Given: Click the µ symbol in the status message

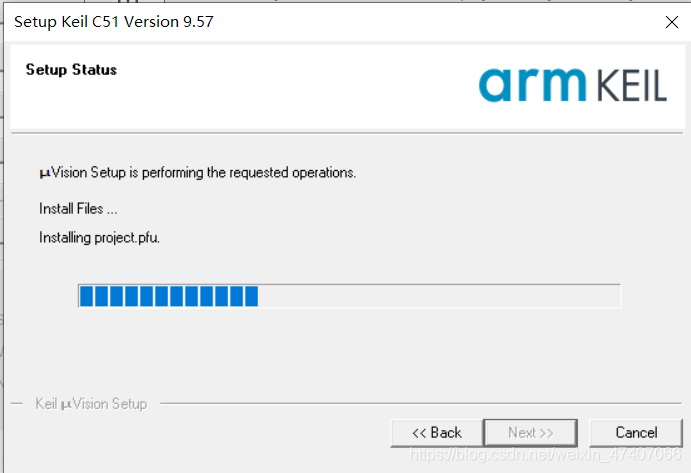Looking at the screenshot, I should 45,173.
